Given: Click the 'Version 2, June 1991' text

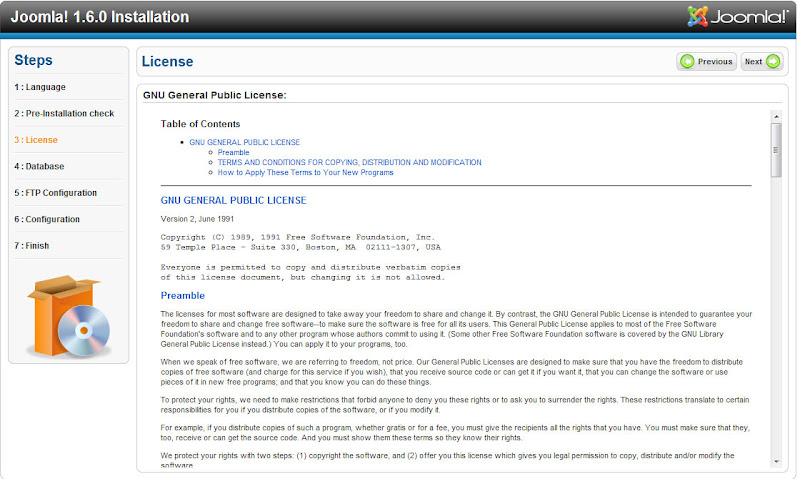Looking at the screenshot, I should [x=197, y=219].
